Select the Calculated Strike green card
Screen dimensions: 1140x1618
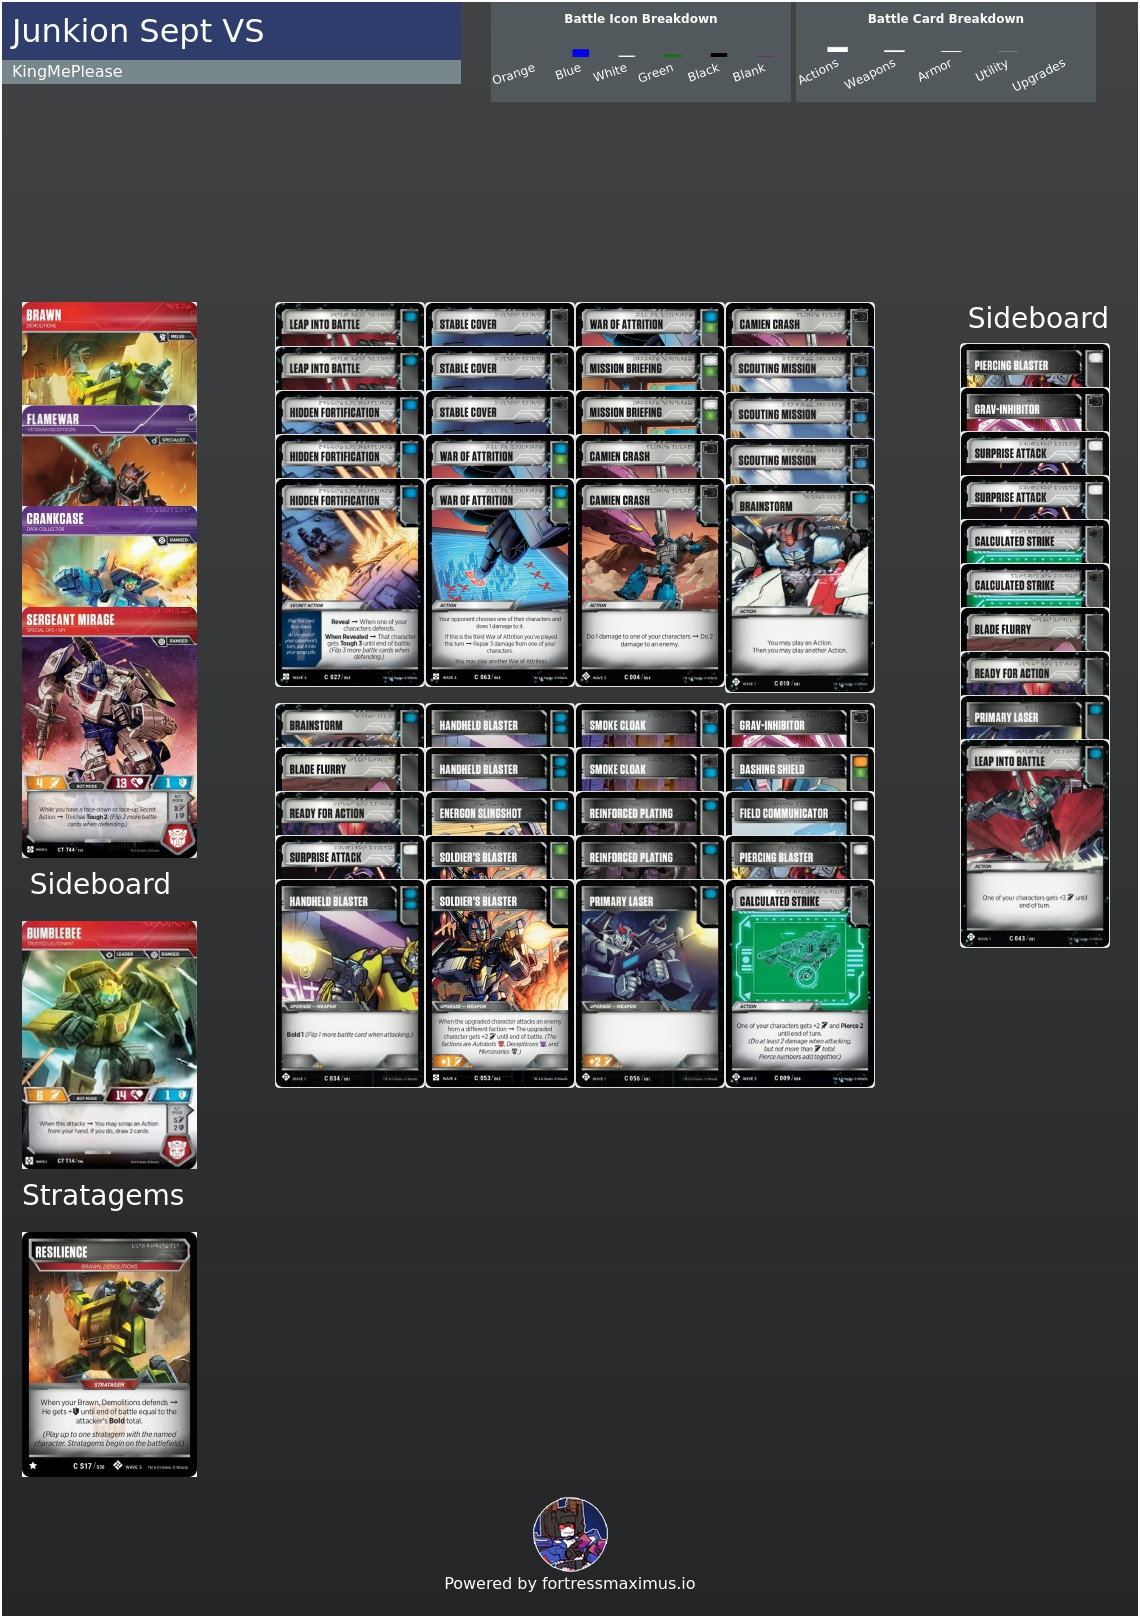tap(800, 983)
